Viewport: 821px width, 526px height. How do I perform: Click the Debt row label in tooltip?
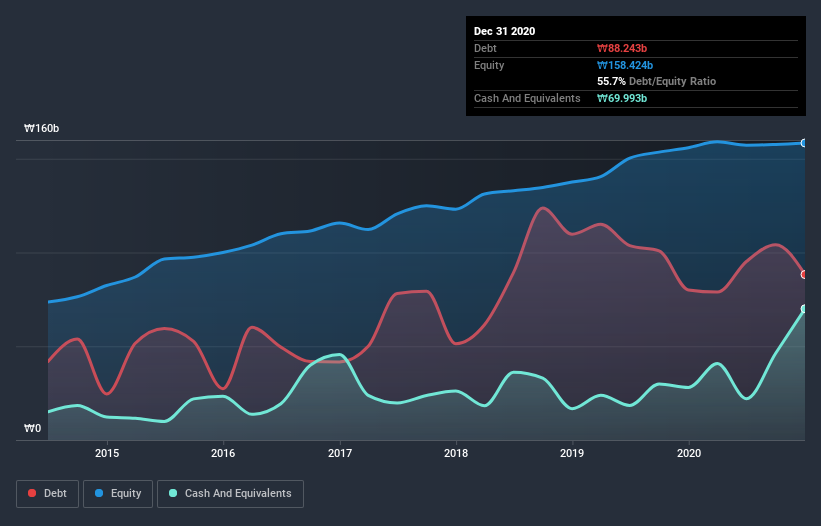[485, 48]
